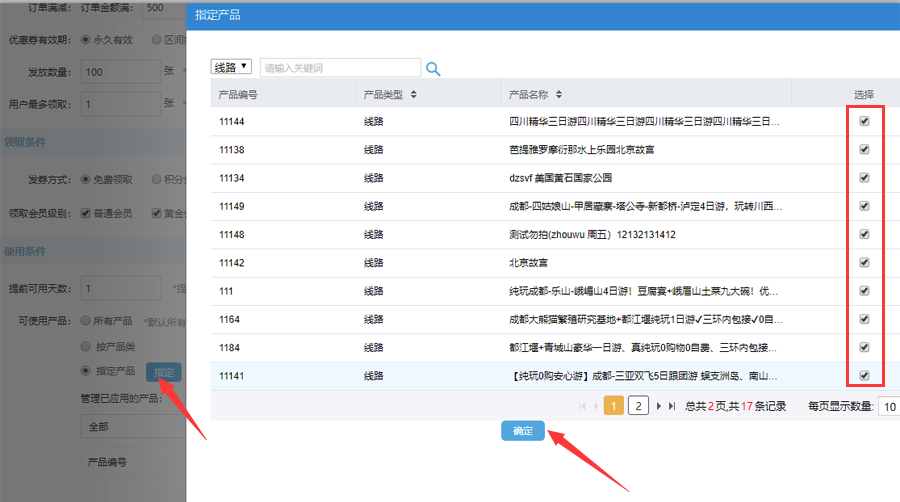Click the 确定 confirm button
Image resolution: width=900 pixels, height=502 pixels.
523,431
